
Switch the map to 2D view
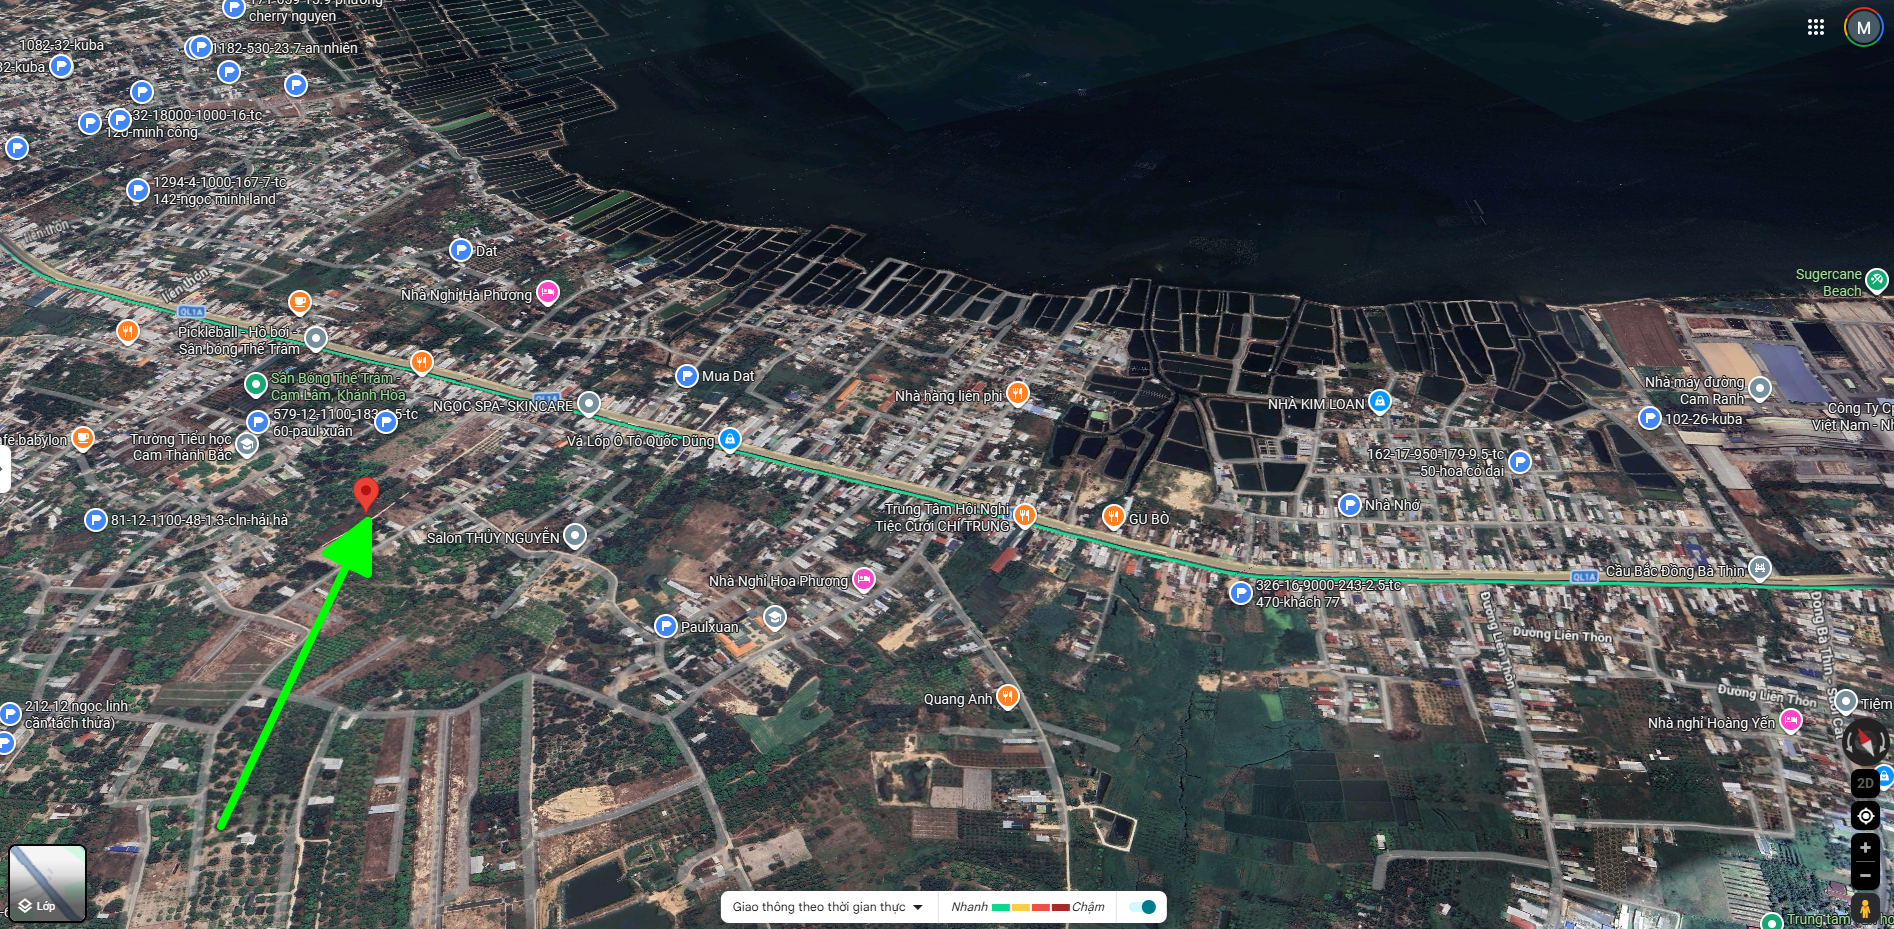(1865, 783)
